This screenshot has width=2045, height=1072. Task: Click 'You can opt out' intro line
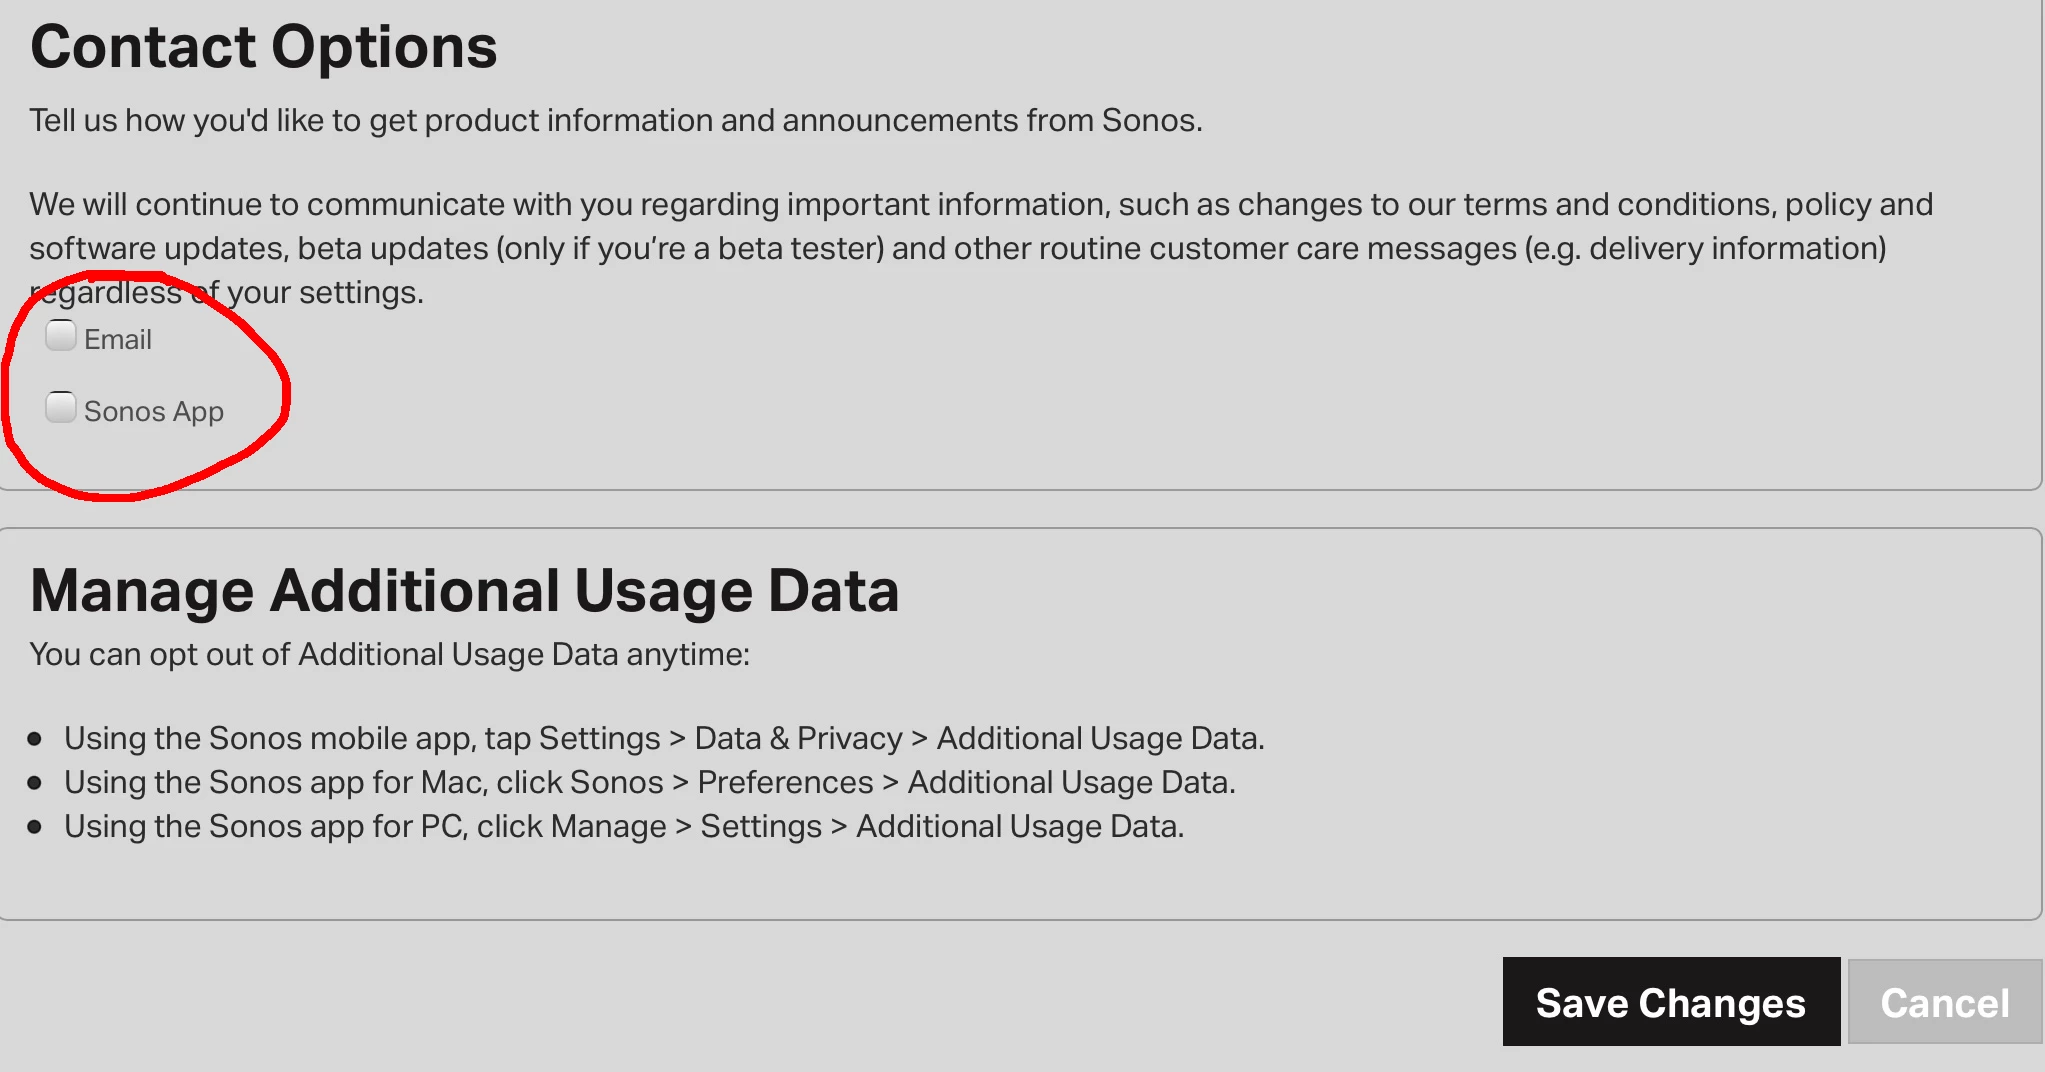390,655
